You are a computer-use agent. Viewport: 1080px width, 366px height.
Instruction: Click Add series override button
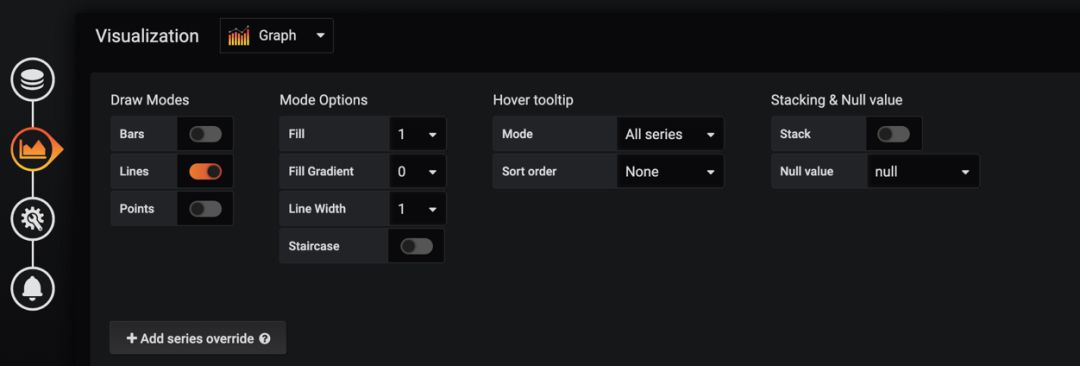tap(198, 338)
